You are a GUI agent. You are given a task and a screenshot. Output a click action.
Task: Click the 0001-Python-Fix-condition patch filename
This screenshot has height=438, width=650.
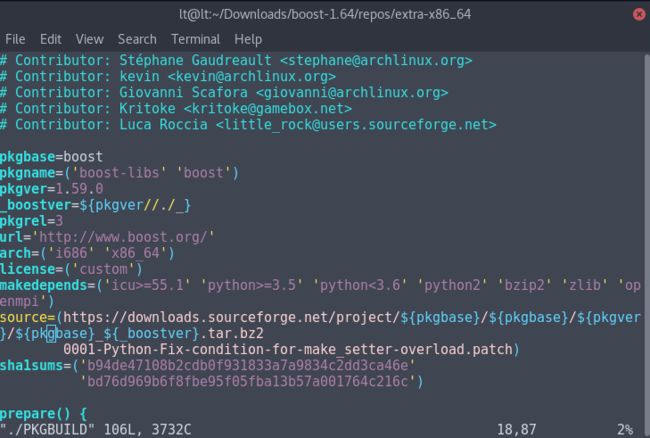288,350
